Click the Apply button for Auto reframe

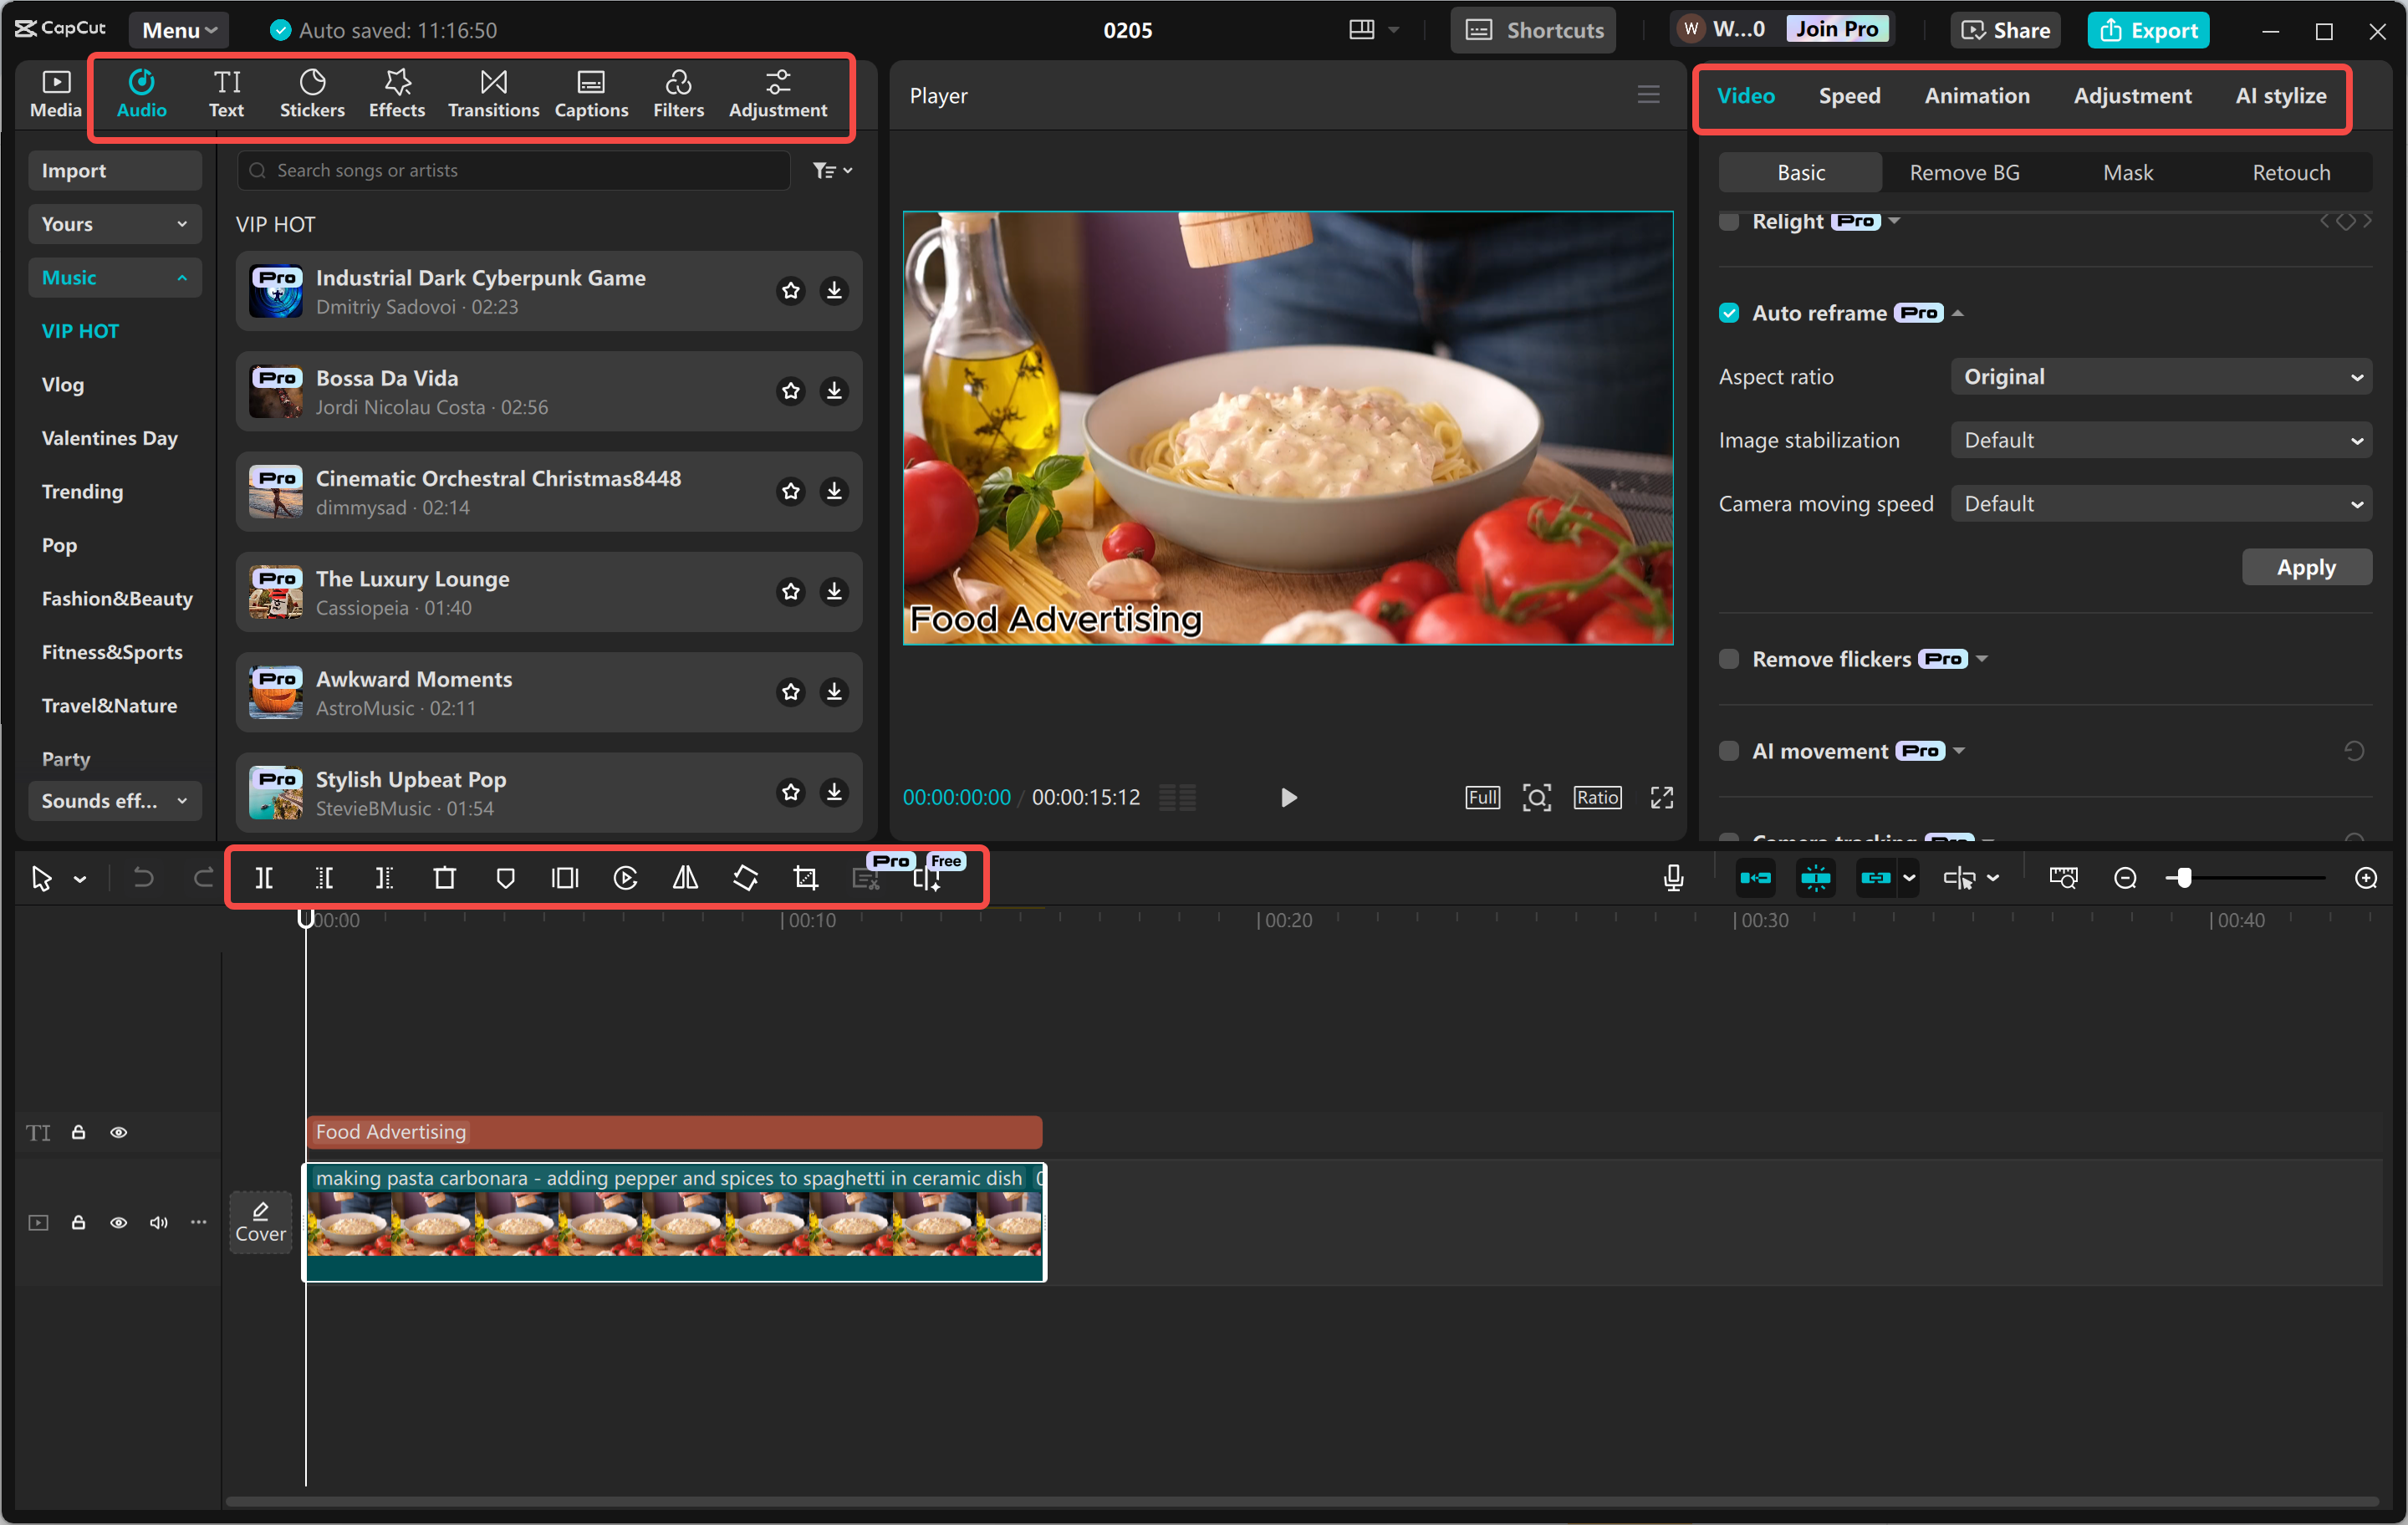(x=2305, y=566)
